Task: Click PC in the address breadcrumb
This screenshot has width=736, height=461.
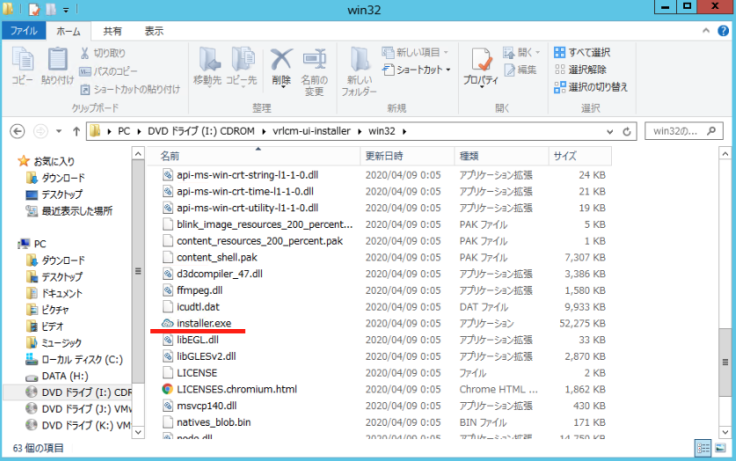Action: (124, 131)
